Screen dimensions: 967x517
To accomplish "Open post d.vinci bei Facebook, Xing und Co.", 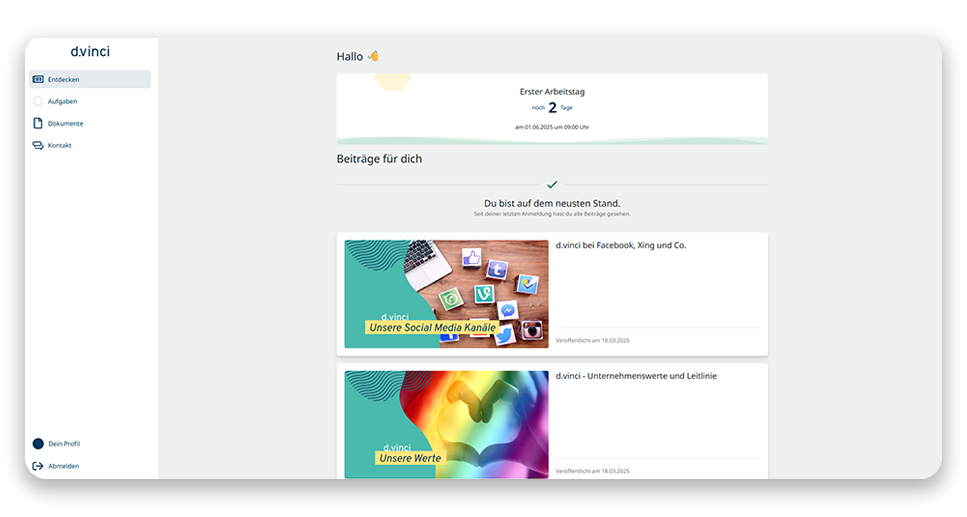I will coord(620,245).
